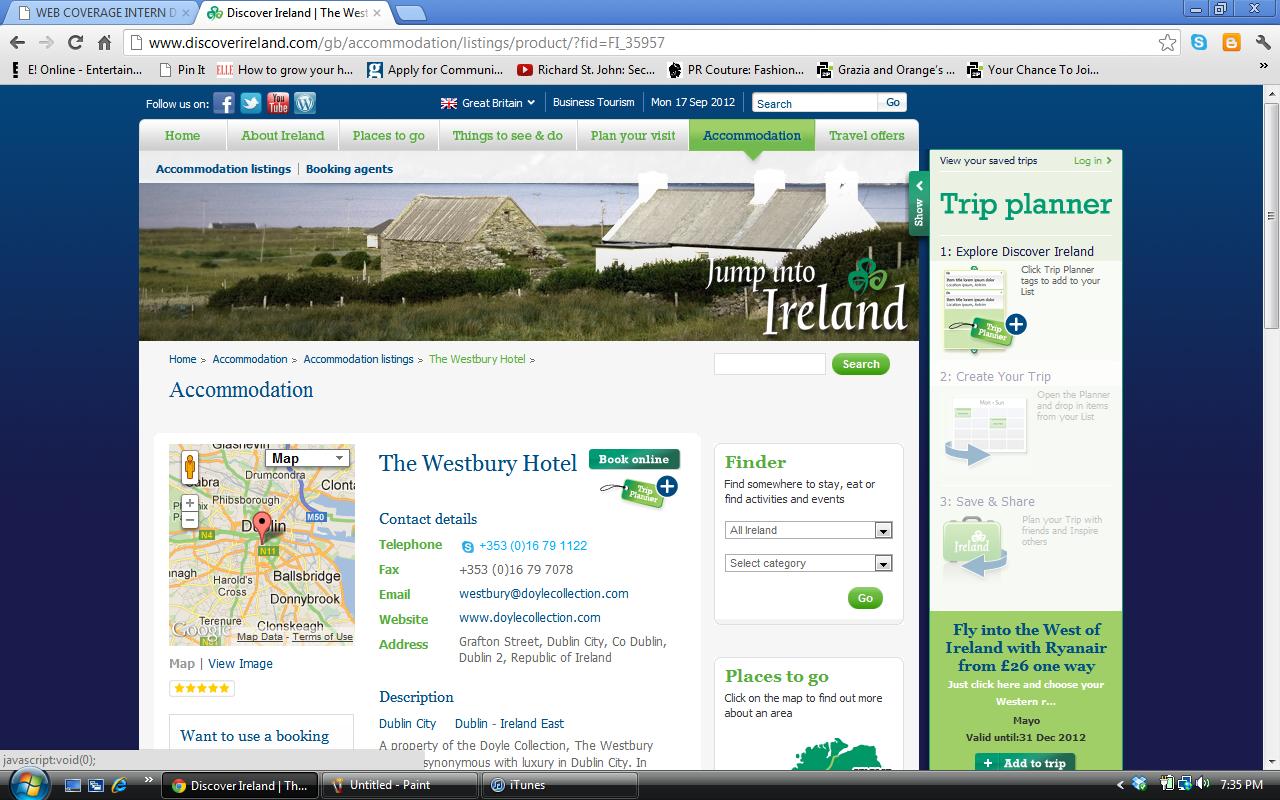Click the Street View pegman on map
The image size is (1280, 800).
(x=190, y=467)
